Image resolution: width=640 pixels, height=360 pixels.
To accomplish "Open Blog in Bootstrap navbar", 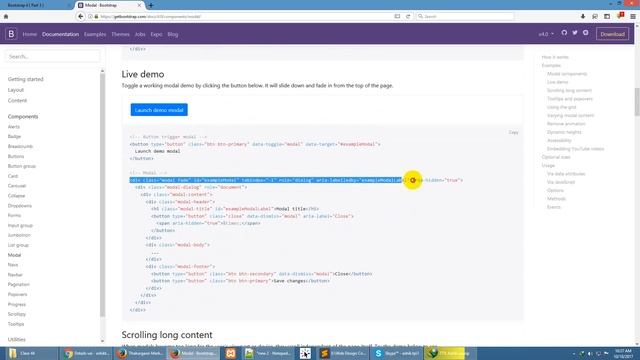I will tap(173, 34).
